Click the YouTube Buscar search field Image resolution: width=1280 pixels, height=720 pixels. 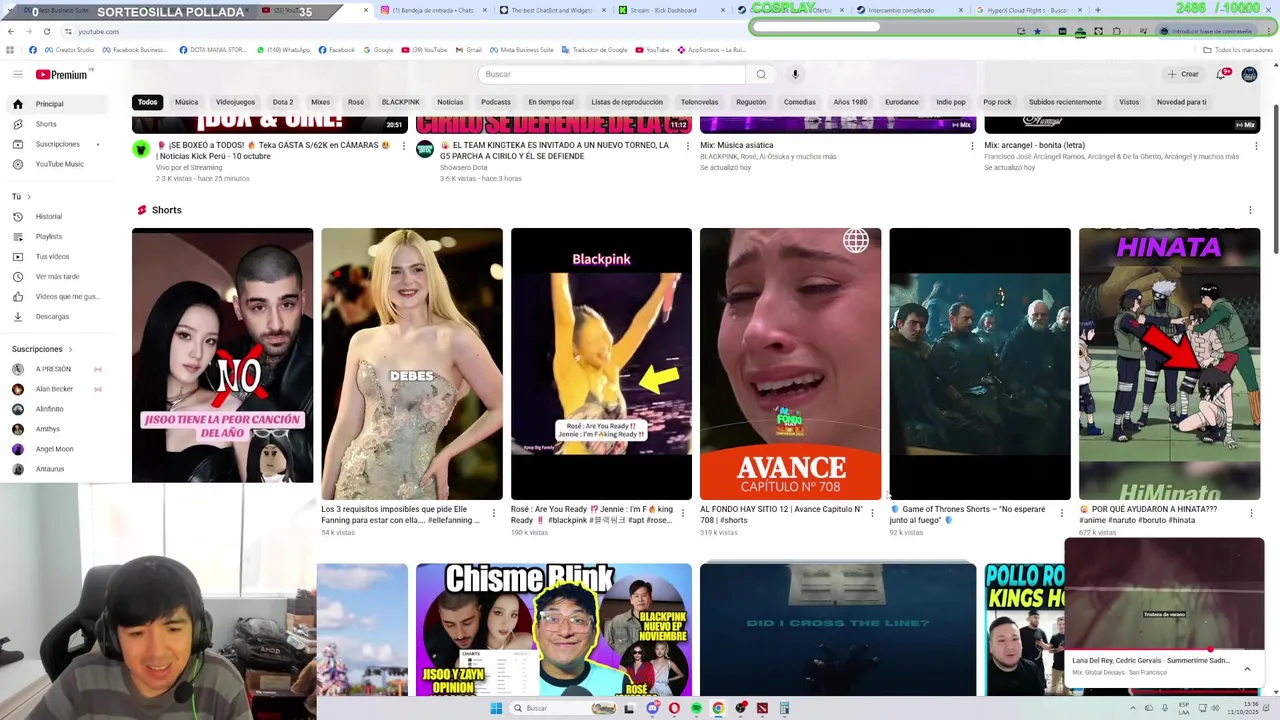coord(611,74)
